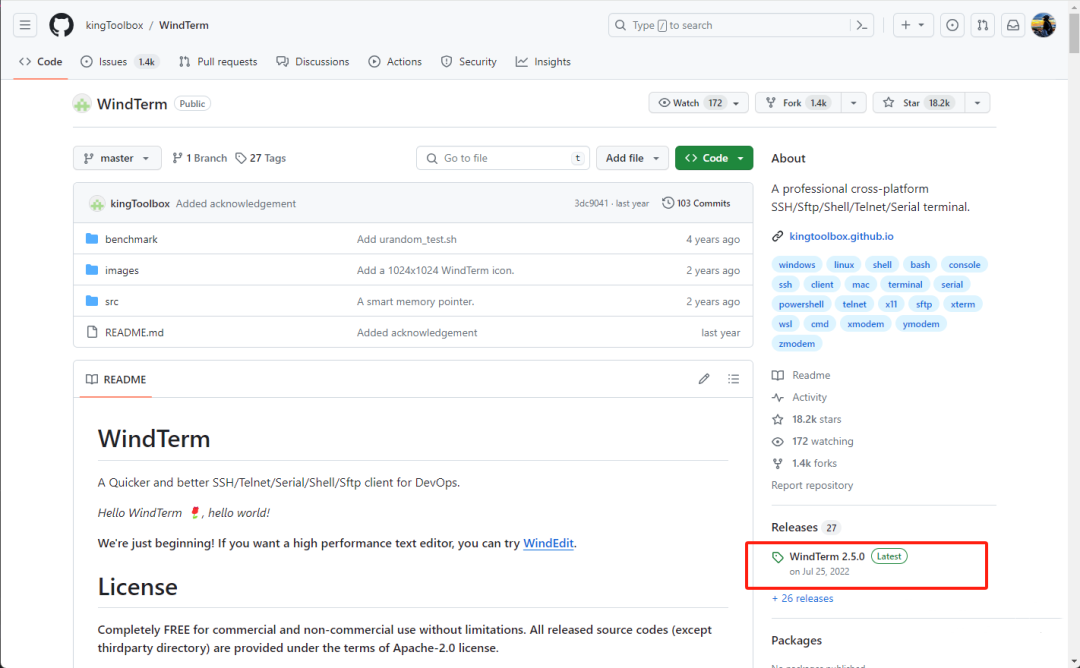The image size is (1080, 668).
Task: Click the kingToolbox owner breadcrumb
Action: pos(114,25)
